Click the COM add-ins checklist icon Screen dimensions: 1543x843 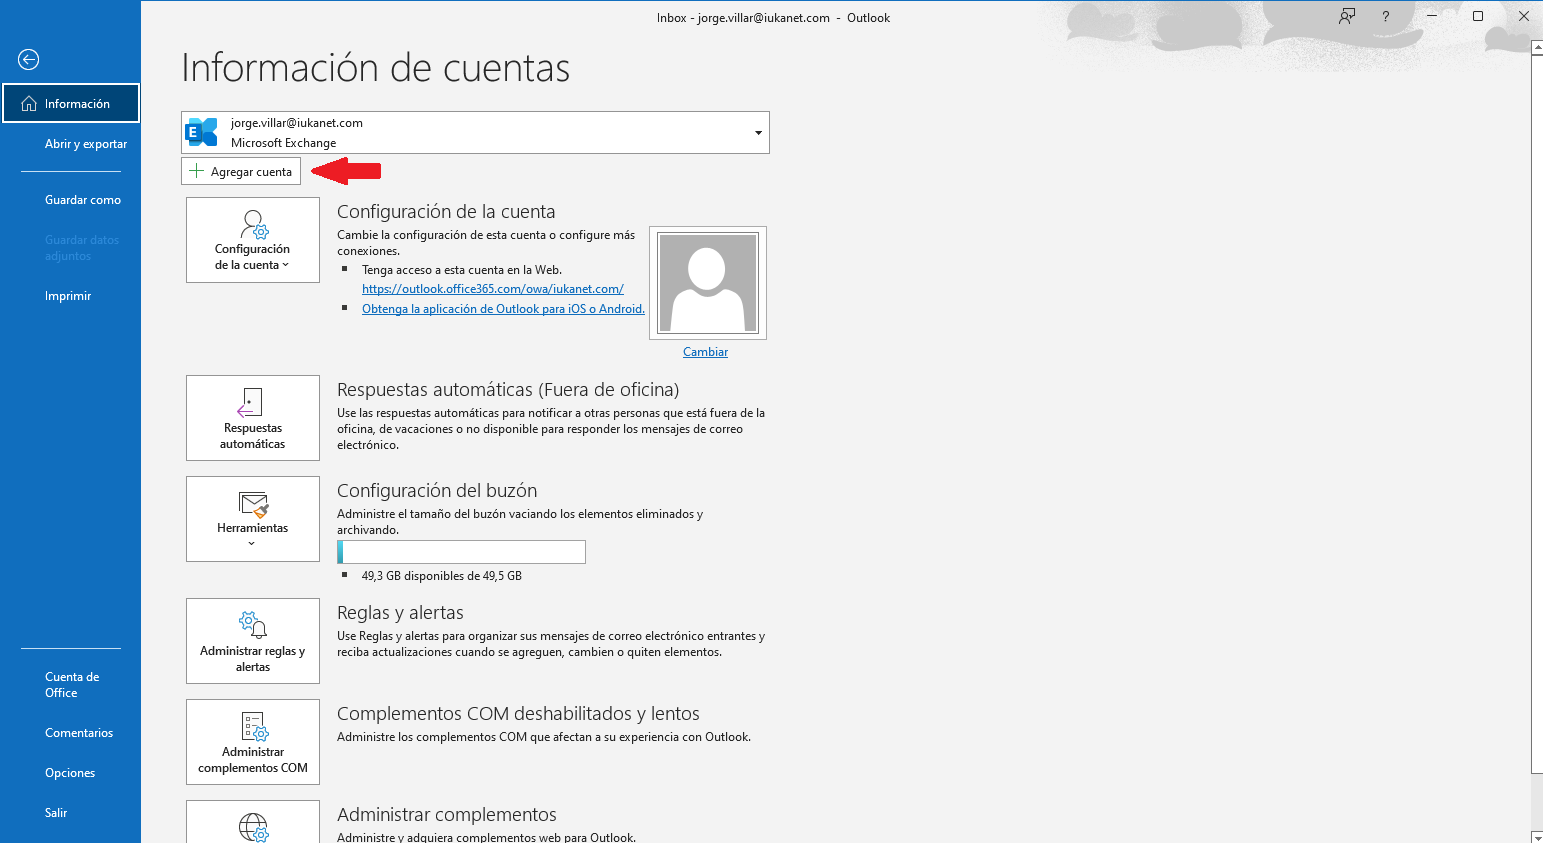[x=254, y=726]
